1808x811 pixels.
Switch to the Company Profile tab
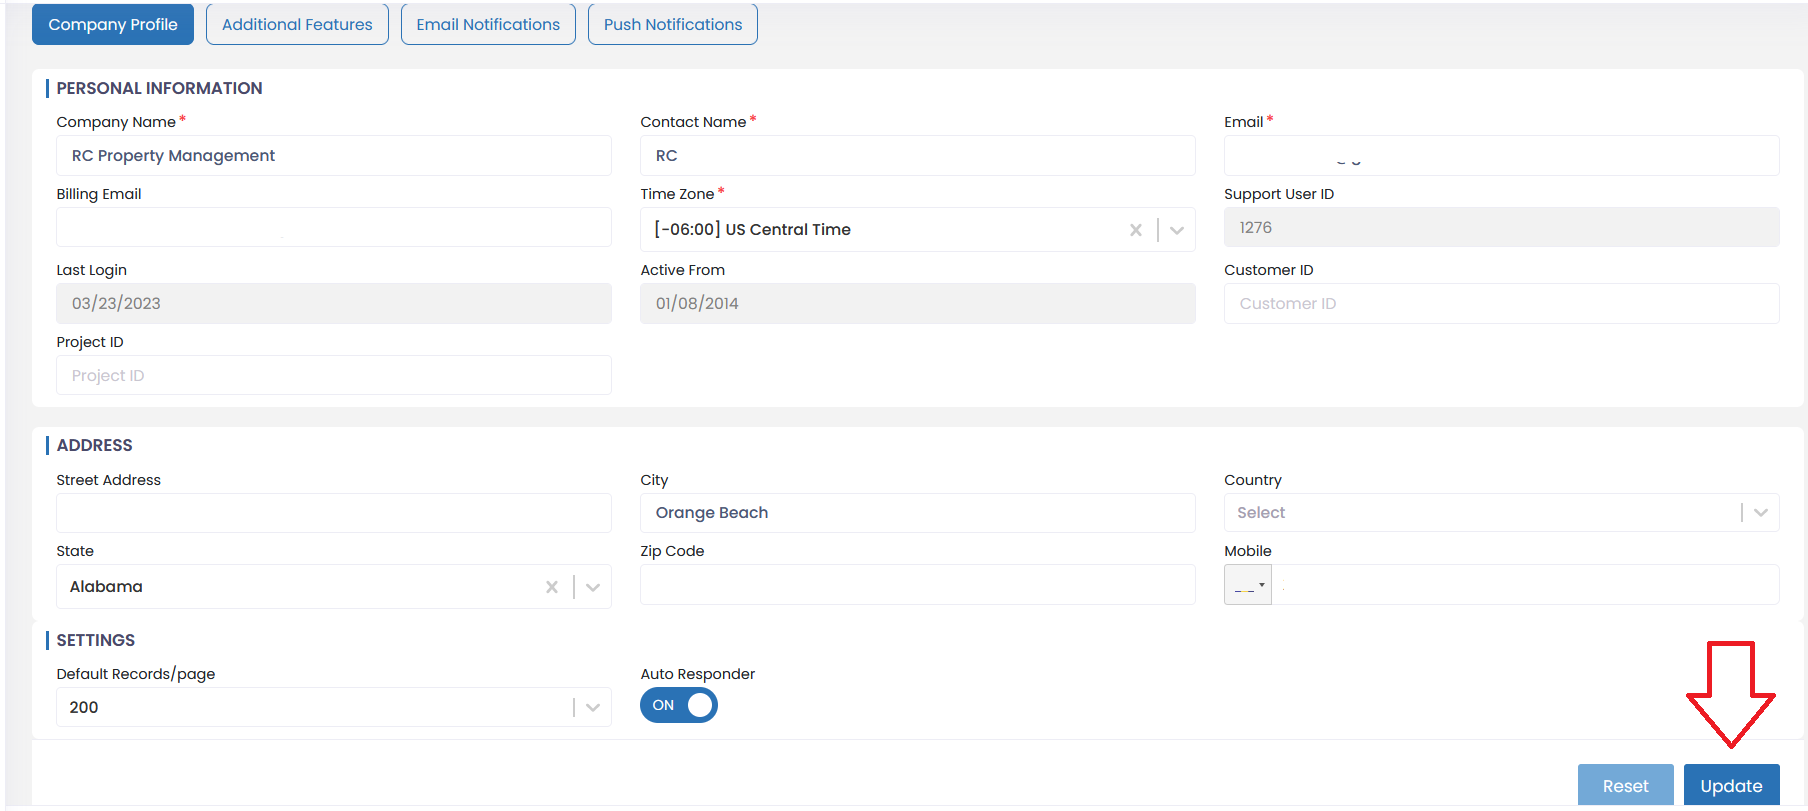113,24
